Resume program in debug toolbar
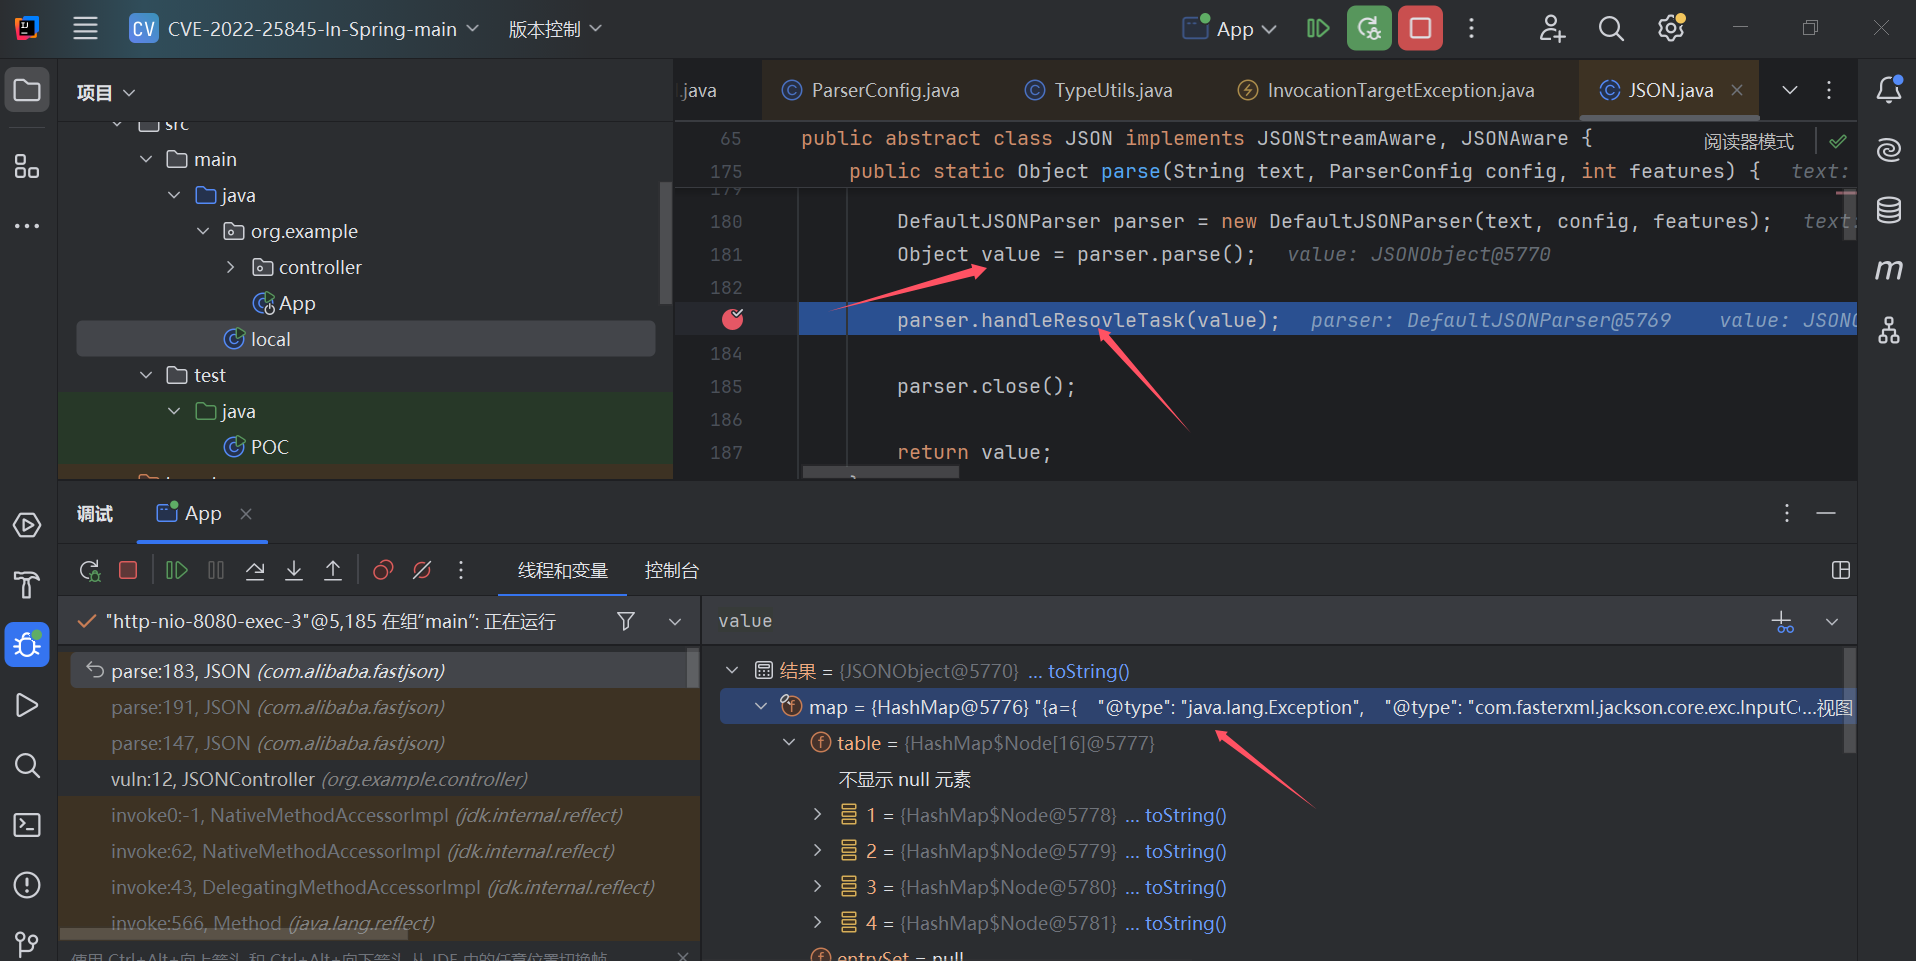This screenshot has width=1916, height=961. coord(177,570)
